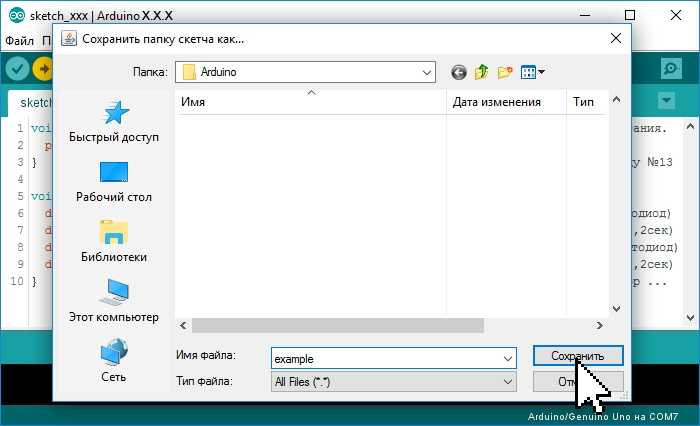
Task: Select Быстрый доступ in the places sidebar
Action: click(114, 121)
